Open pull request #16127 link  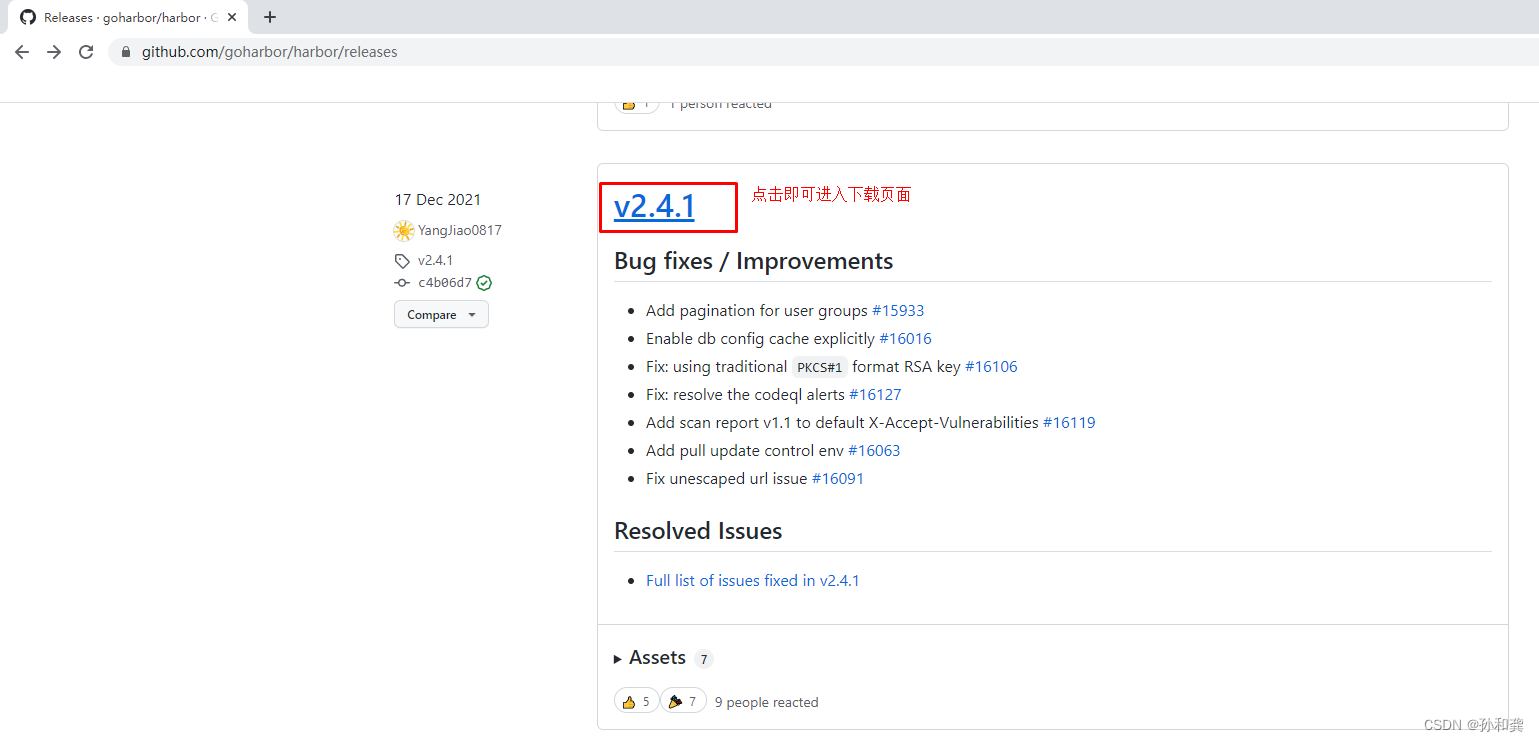(875, 395)
